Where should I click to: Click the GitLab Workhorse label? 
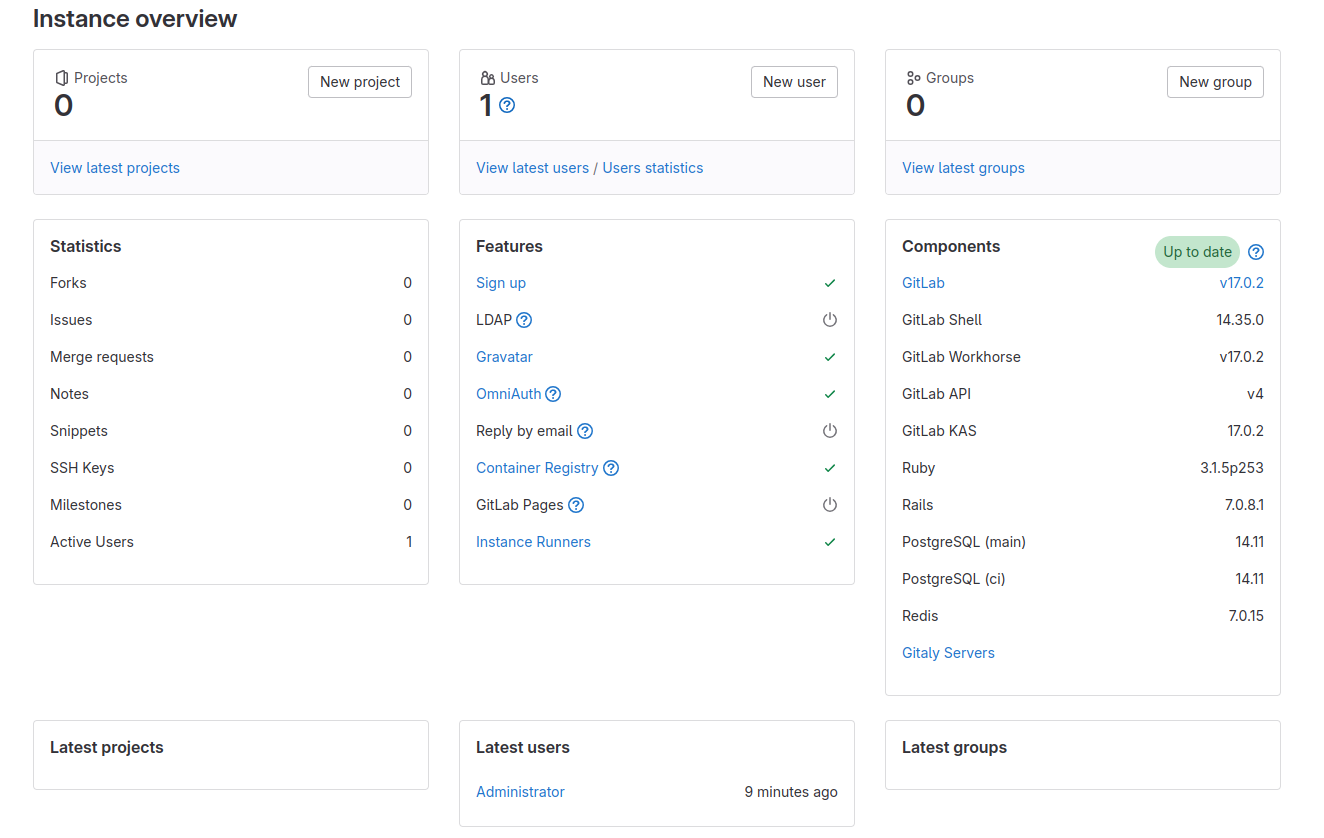pos(961,357)
